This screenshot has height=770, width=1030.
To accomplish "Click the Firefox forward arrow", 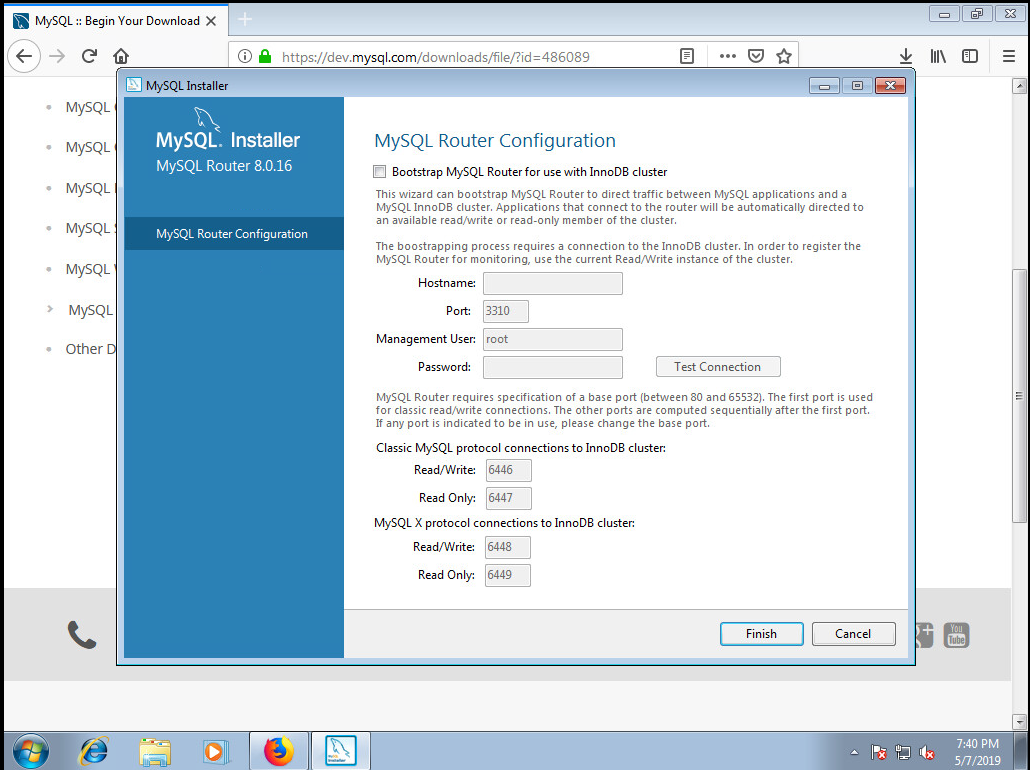I will (57, 57).
